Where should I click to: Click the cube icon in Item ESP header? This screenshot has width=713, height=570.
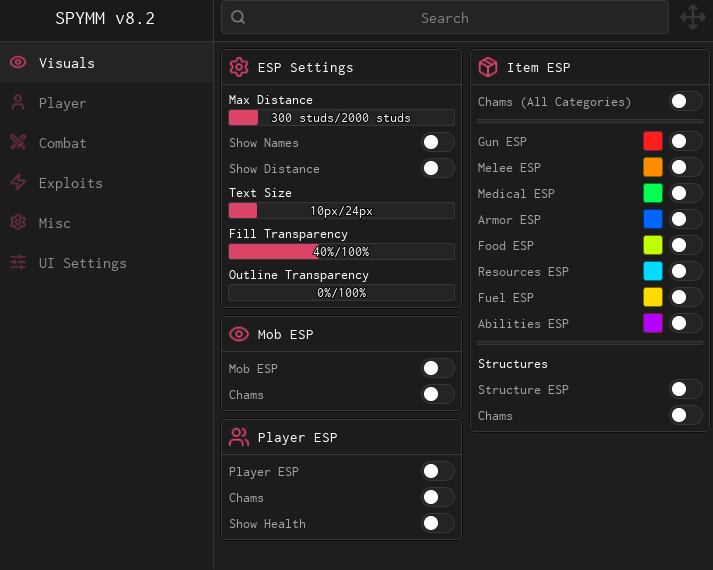pos(488,67)
